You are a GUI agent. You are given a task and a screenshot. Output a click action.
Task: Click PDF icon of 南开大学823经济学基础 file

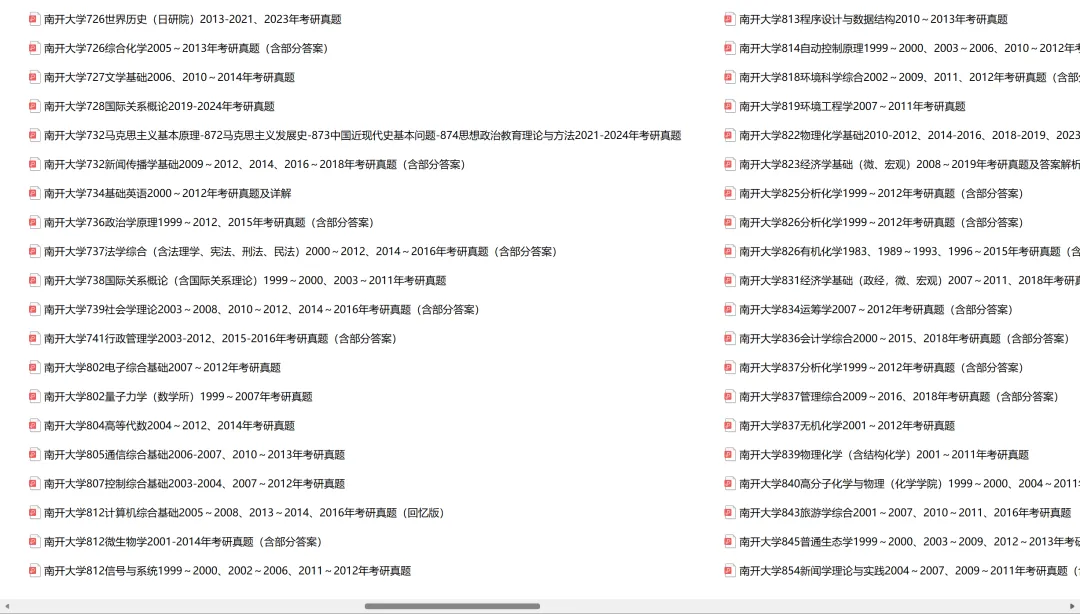pos(729,164)
